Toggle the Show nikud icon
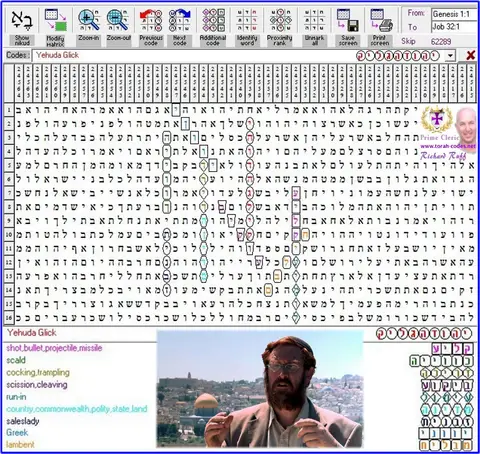This screenshot has width=480, height=454. [x=22, y=20]
